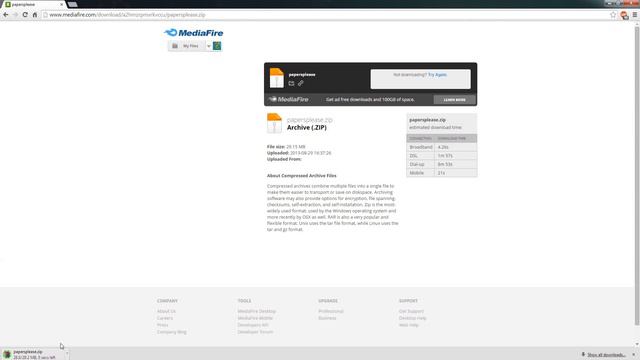The height and width of the screenshot is (360, 640).
Task: Click the extension icon beside the bookmark star
Action: (624, 15)
